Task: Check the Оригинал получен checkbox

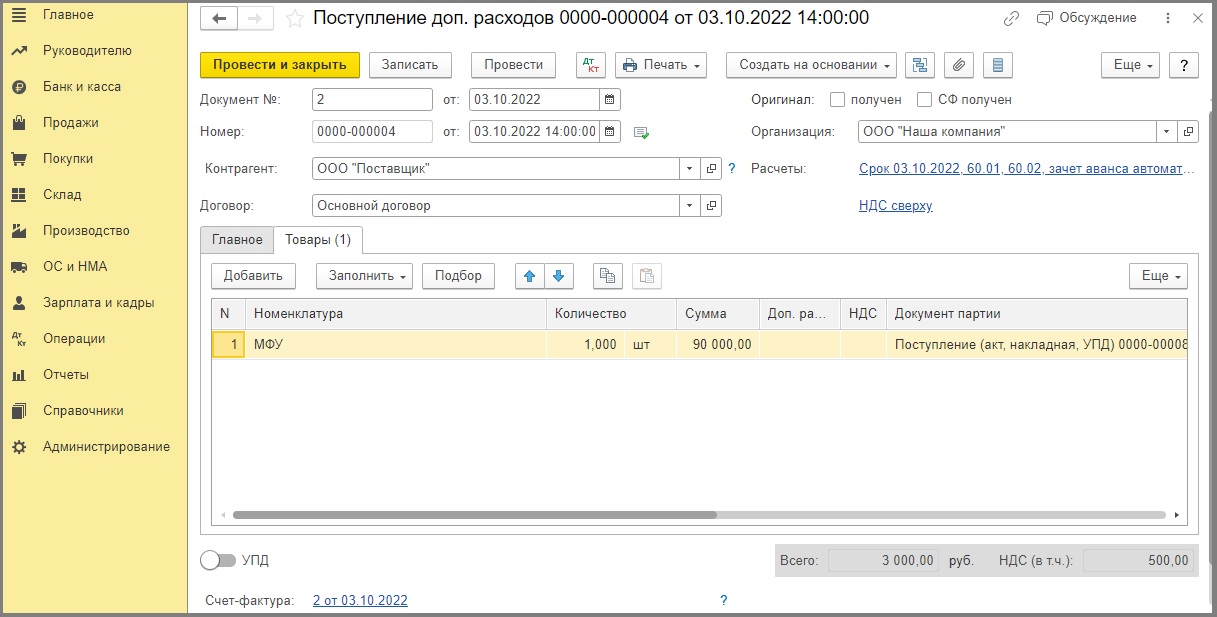Action: coord(836,100)
